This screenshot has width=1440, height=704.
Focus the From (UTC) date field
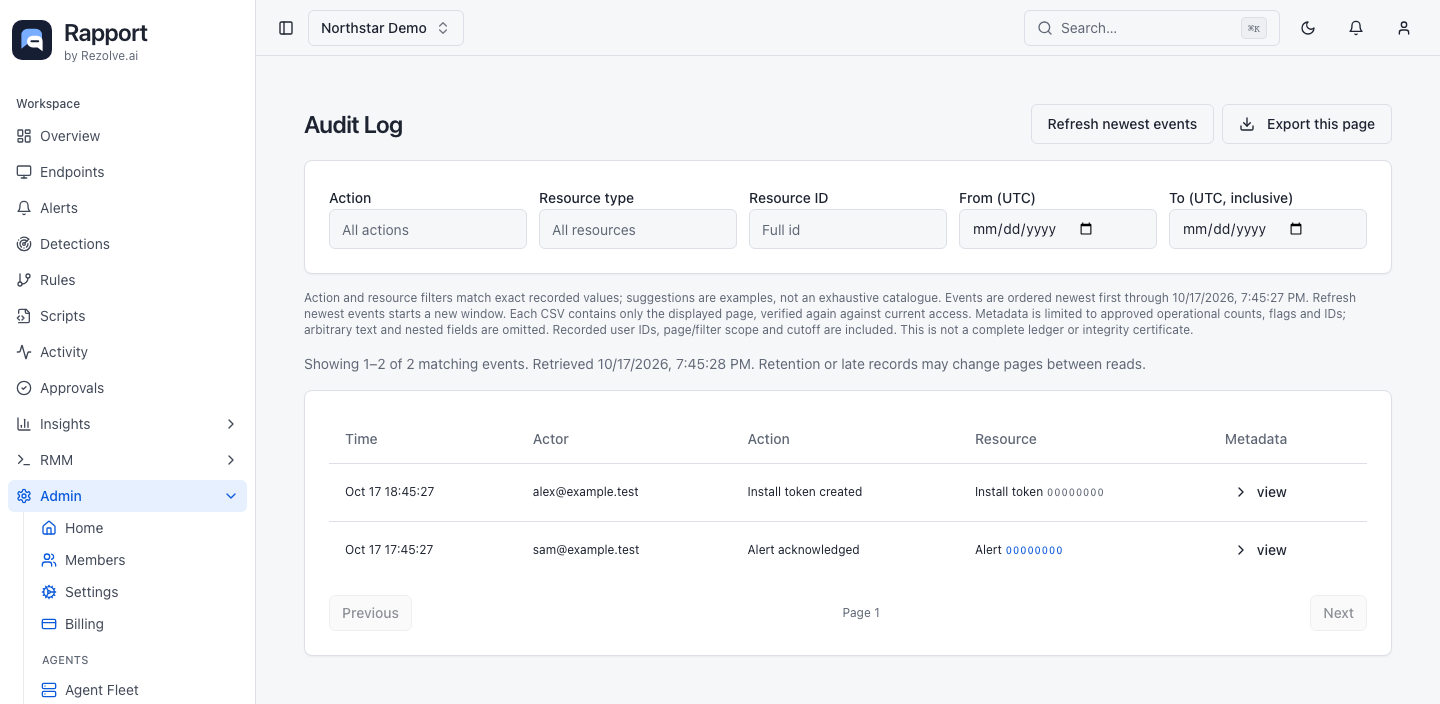tap(1058, 229)
